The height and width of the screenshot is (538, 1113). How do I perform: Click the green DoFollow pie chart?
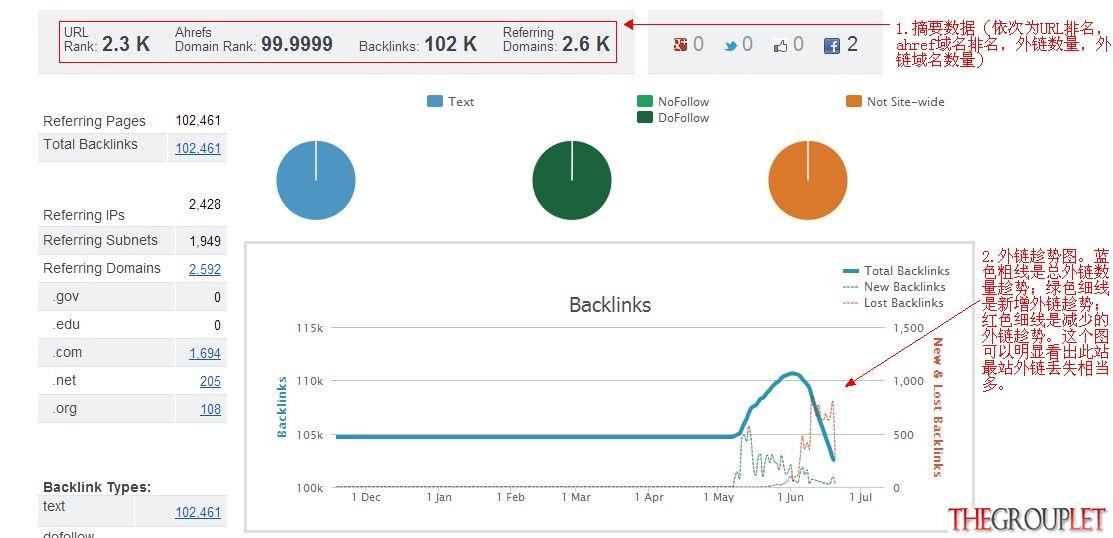(x=572, y=180)
